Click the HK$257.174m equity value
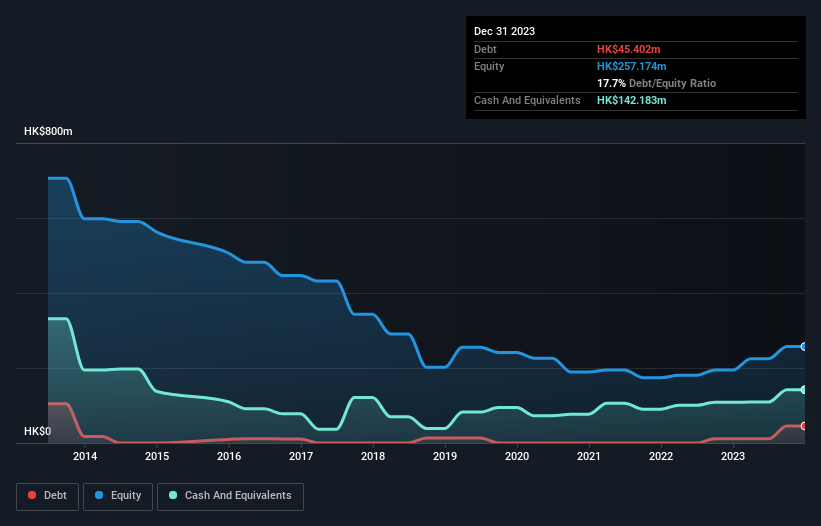Viewport: 821px width, 526px height. point(631,66)
